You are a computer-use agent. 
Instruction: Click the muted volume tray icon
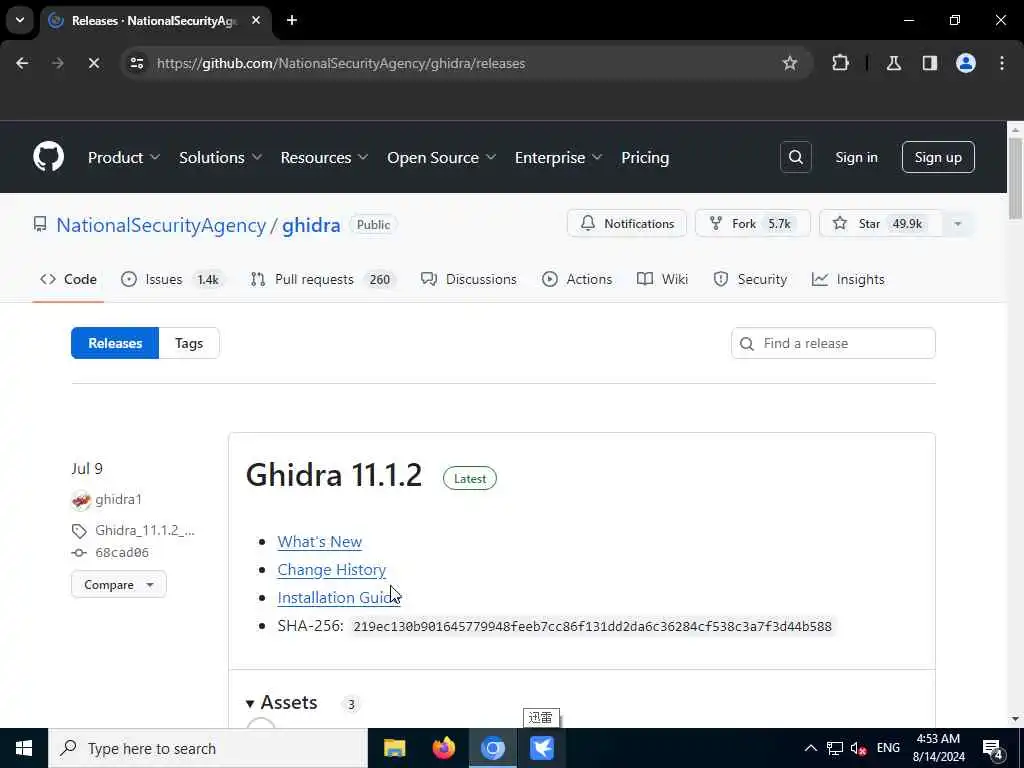(x=859, y=748)
